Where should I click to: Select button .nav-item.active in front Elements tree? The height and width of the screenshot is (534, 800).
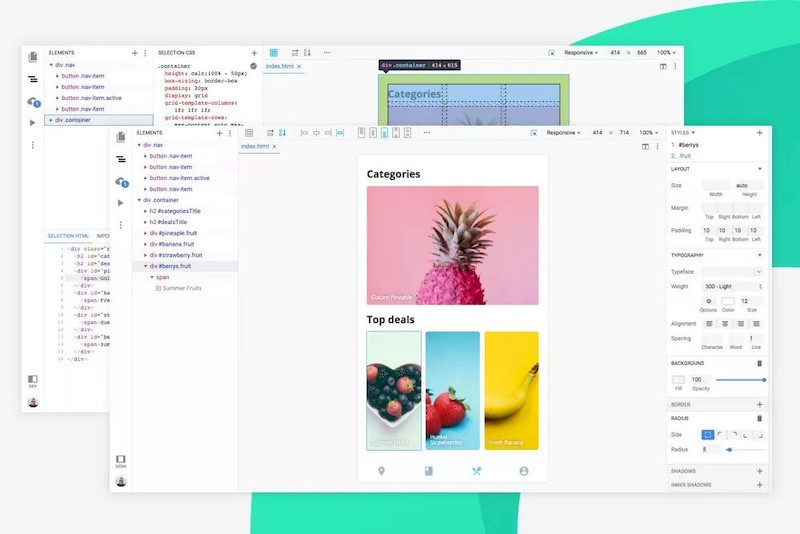pyautogui.click(x=180, y=178)
